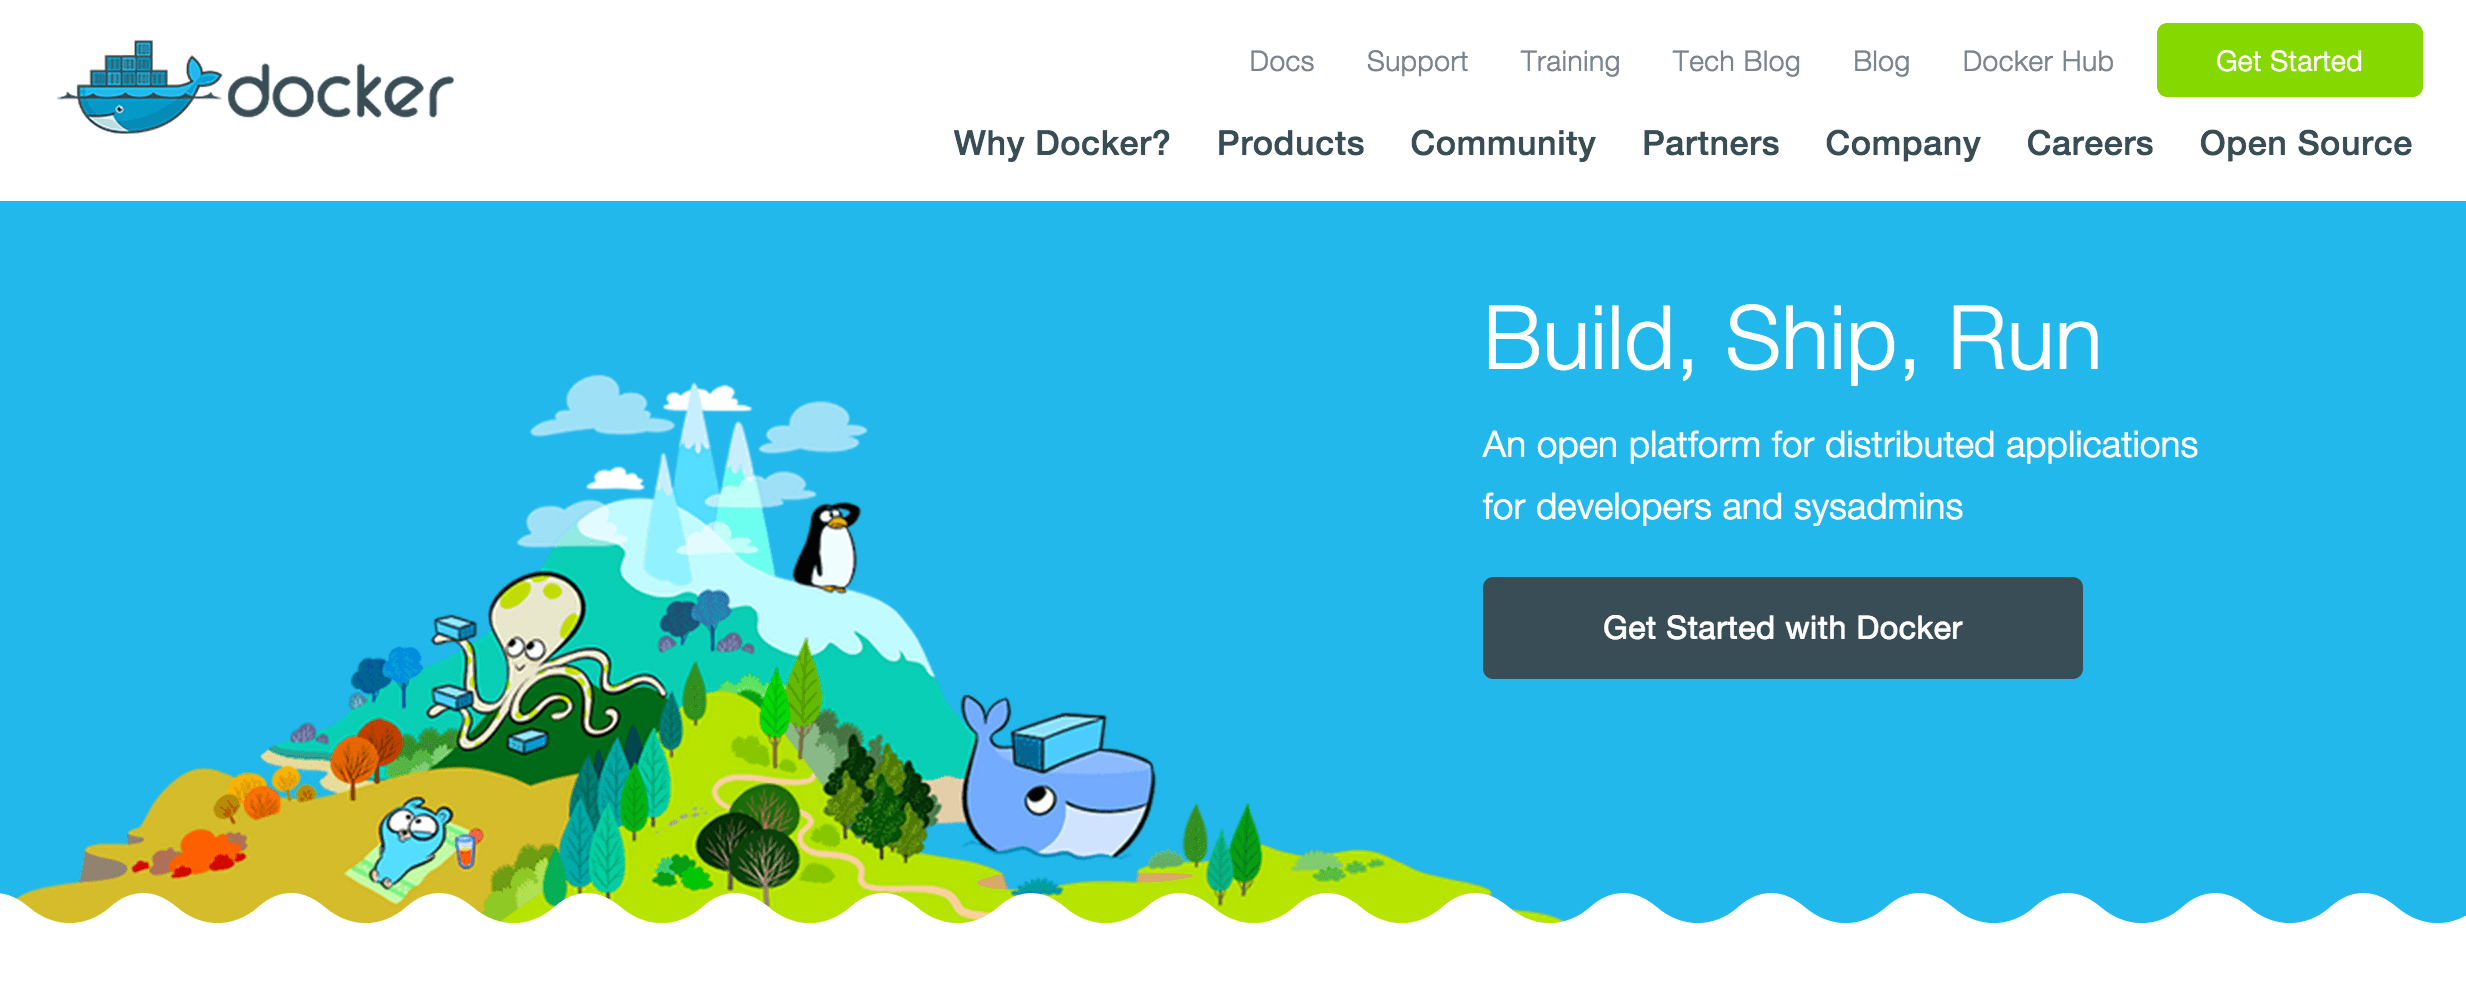Open the Training link
2466x1002 pixels.
click(x=1570, y=62)
